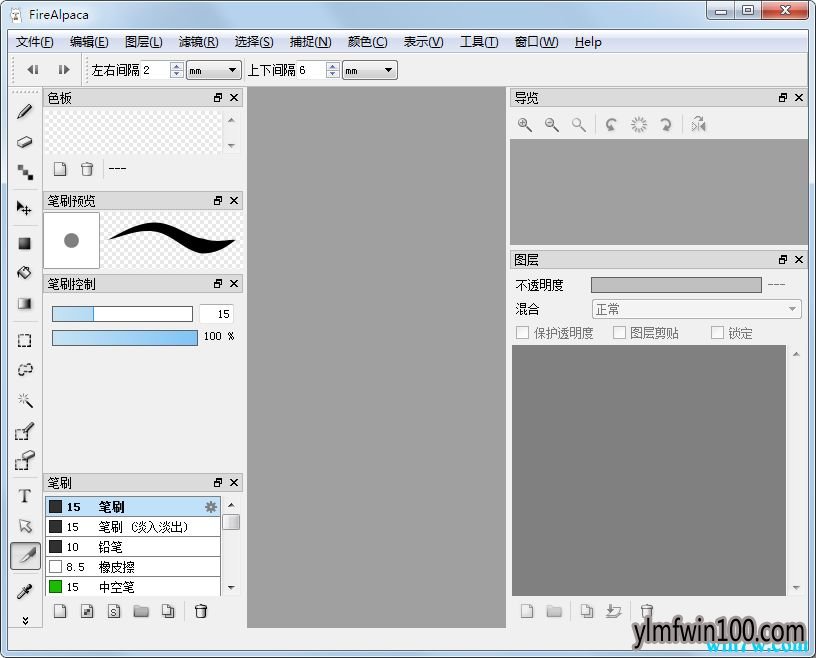The height and width of the screenshot is (658, 816).
Task: Select the Rectangular selection tool
Action: (24, 340)
